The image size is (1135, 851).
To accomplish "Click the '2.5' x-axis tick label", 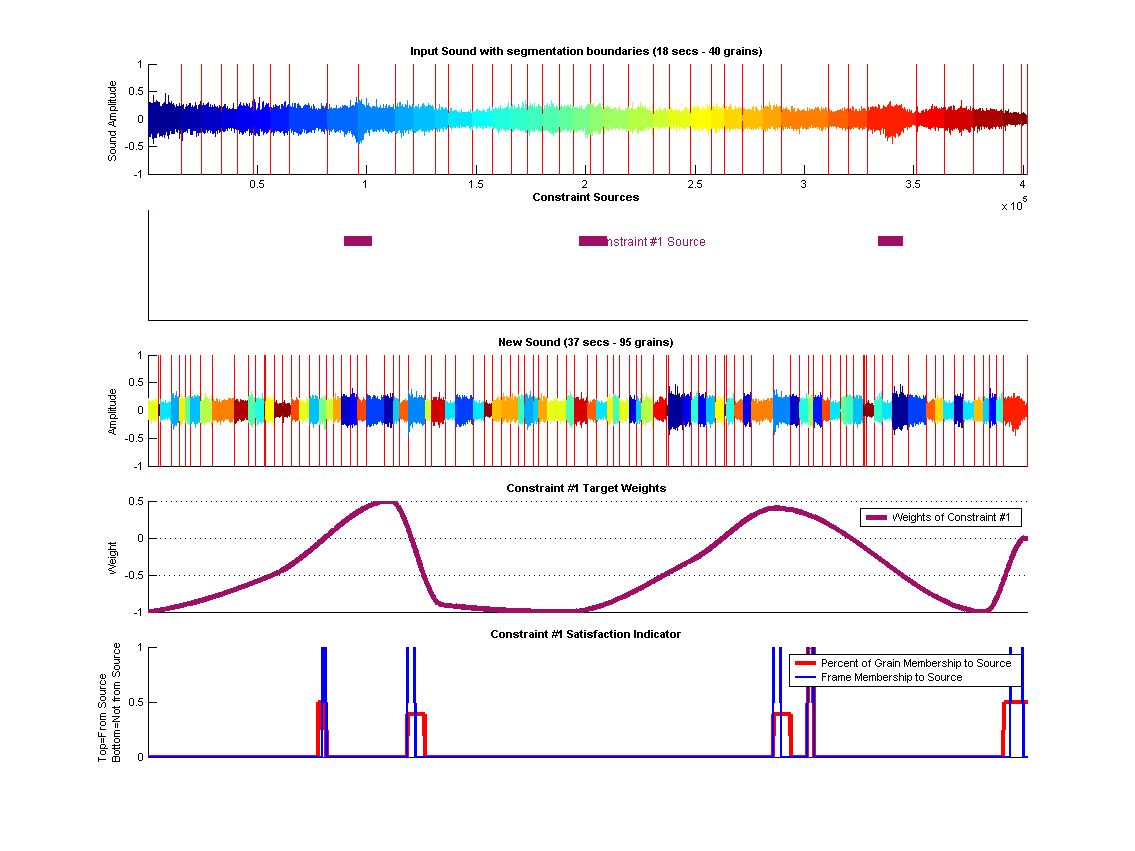I will 695,185.
